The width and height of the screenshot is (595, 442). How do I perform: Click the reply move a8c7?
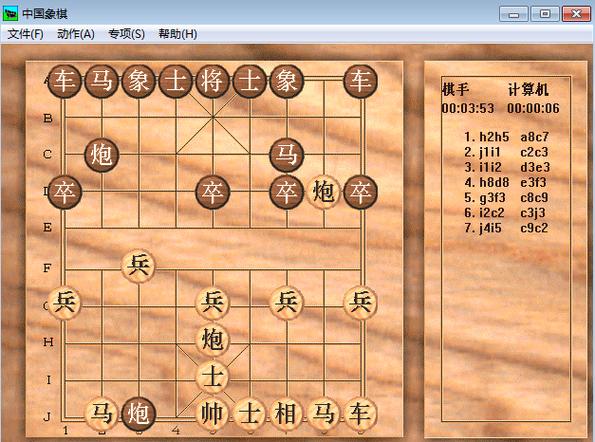(x=534, y=137)
